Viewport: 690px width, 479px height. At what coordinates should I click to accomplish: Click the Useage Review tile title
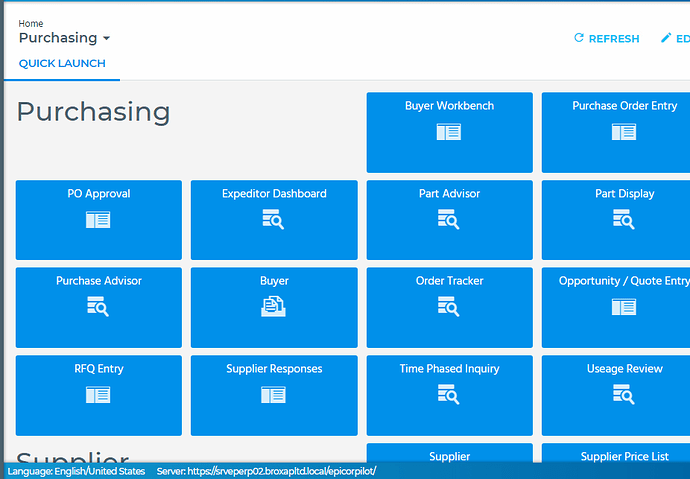coord(624,369)
